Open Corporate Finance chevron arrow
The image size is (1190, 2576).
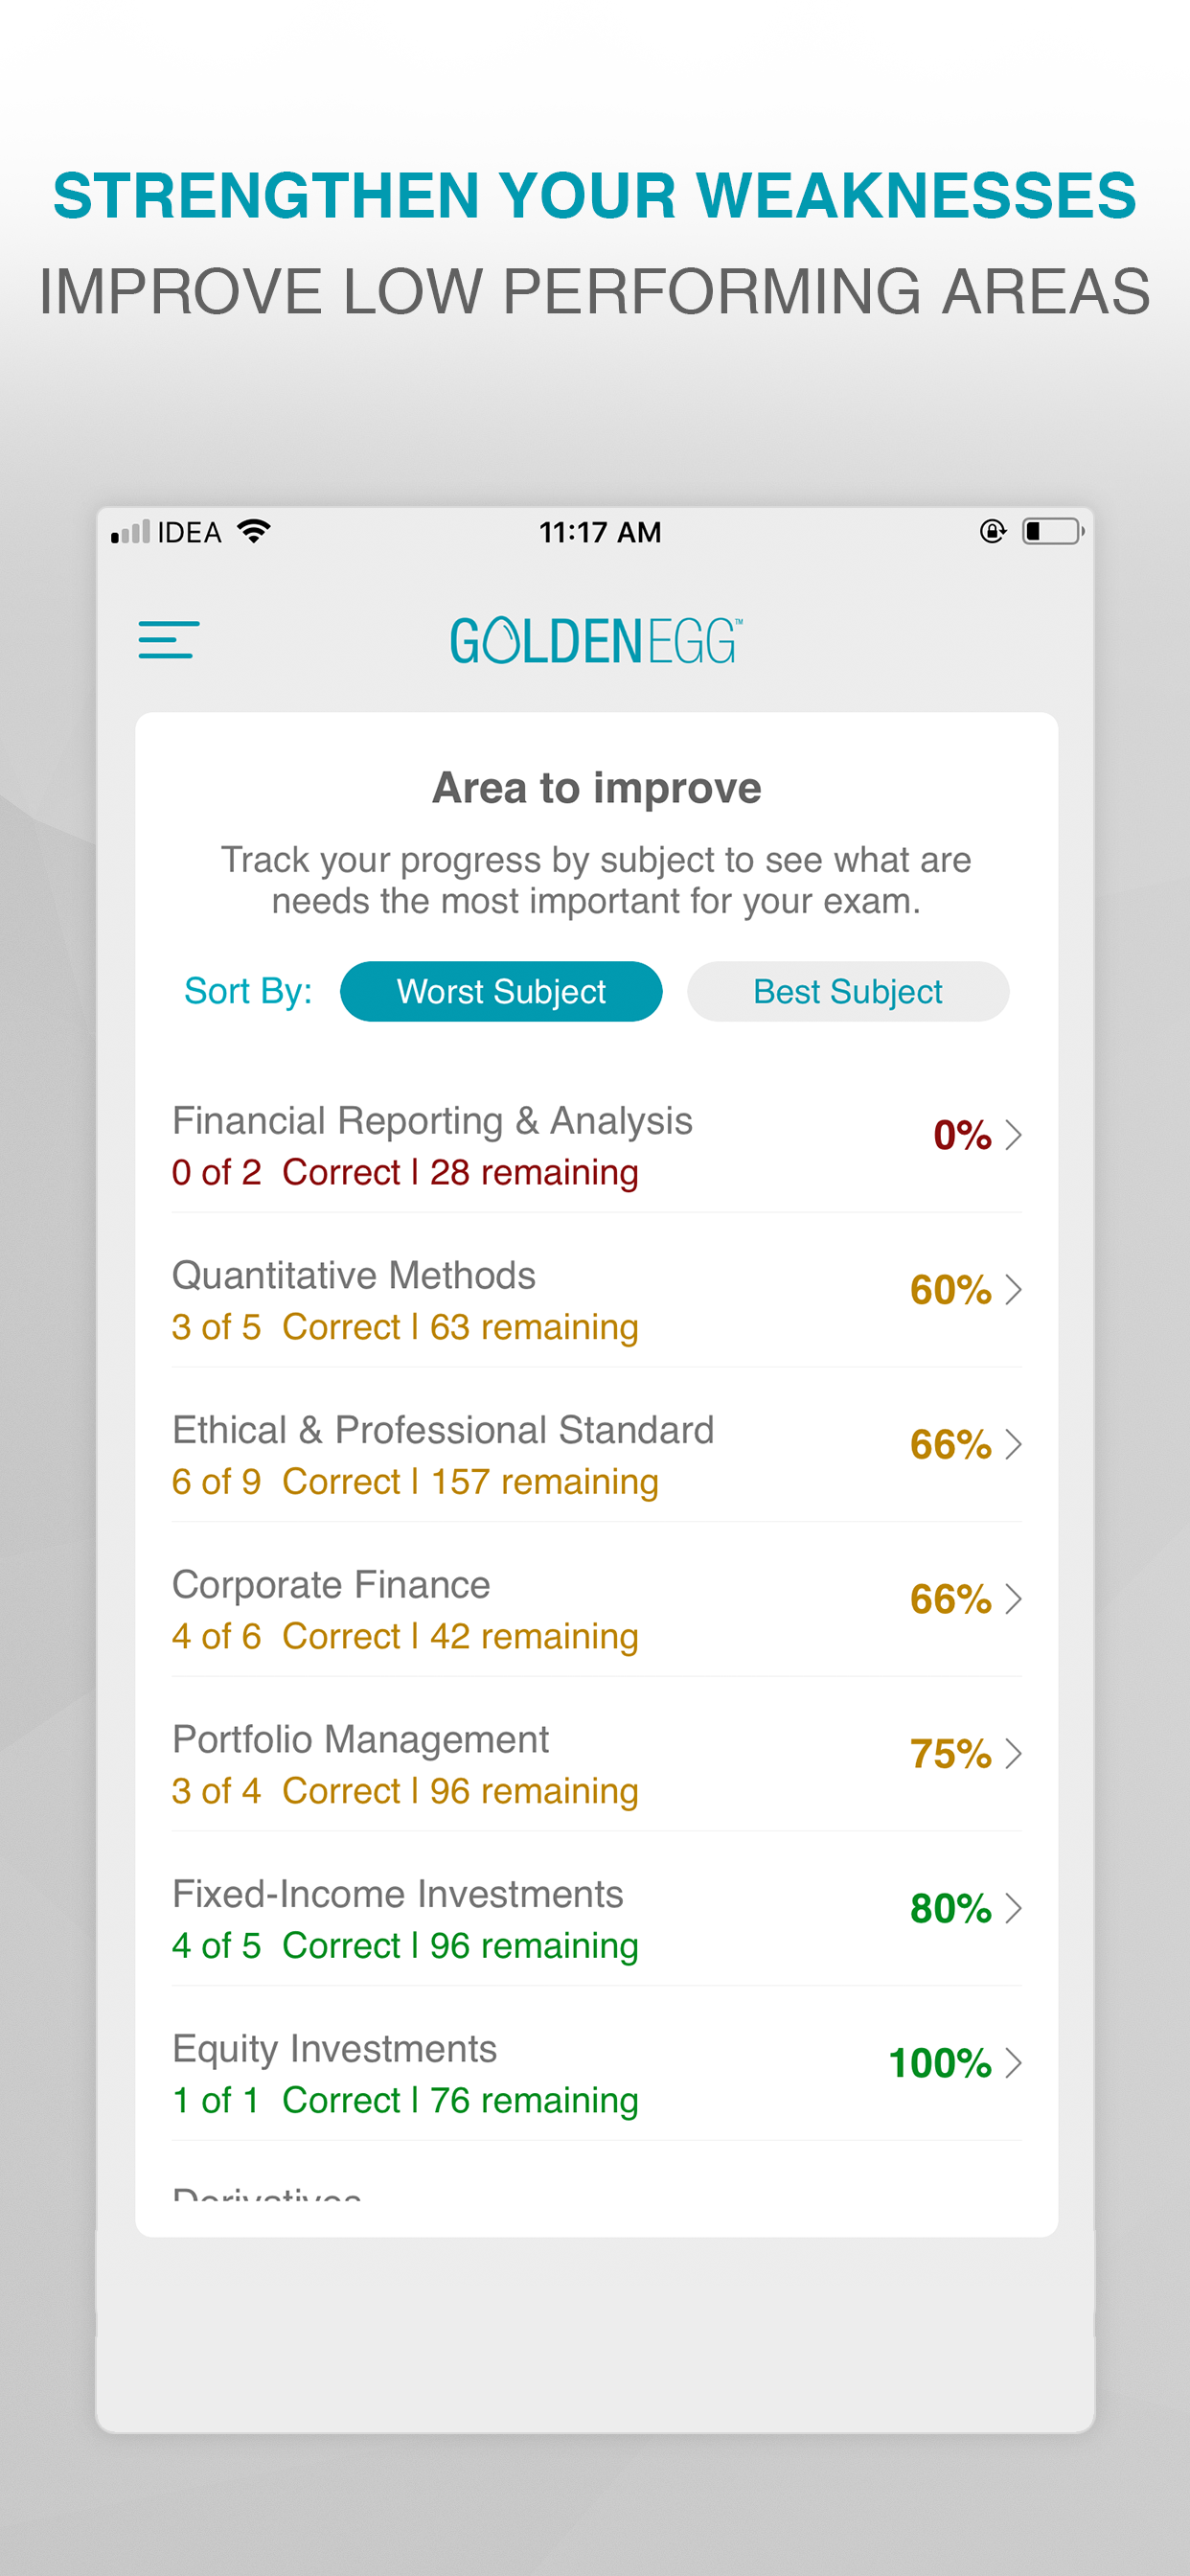[x=1013, y=1599]
